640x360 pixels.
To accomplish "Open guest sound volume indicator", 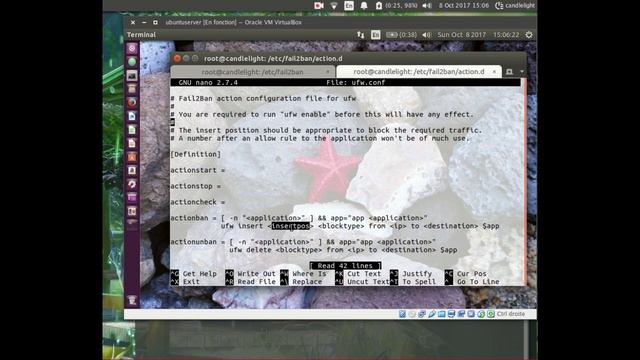I will click(x=427, y=35).
